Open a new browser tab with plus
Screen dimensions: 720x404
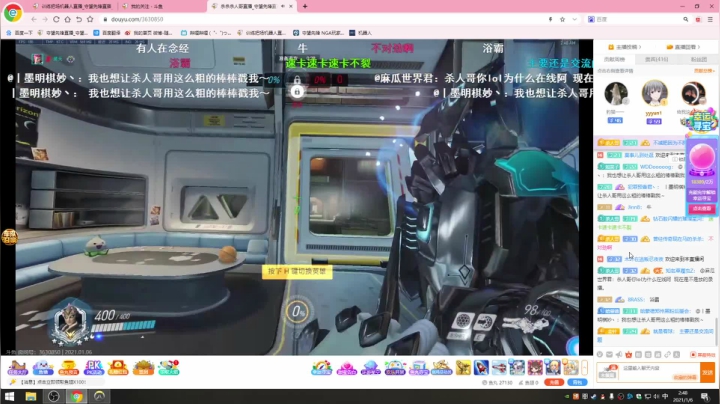pyautogui.click(x=305, y=6)
